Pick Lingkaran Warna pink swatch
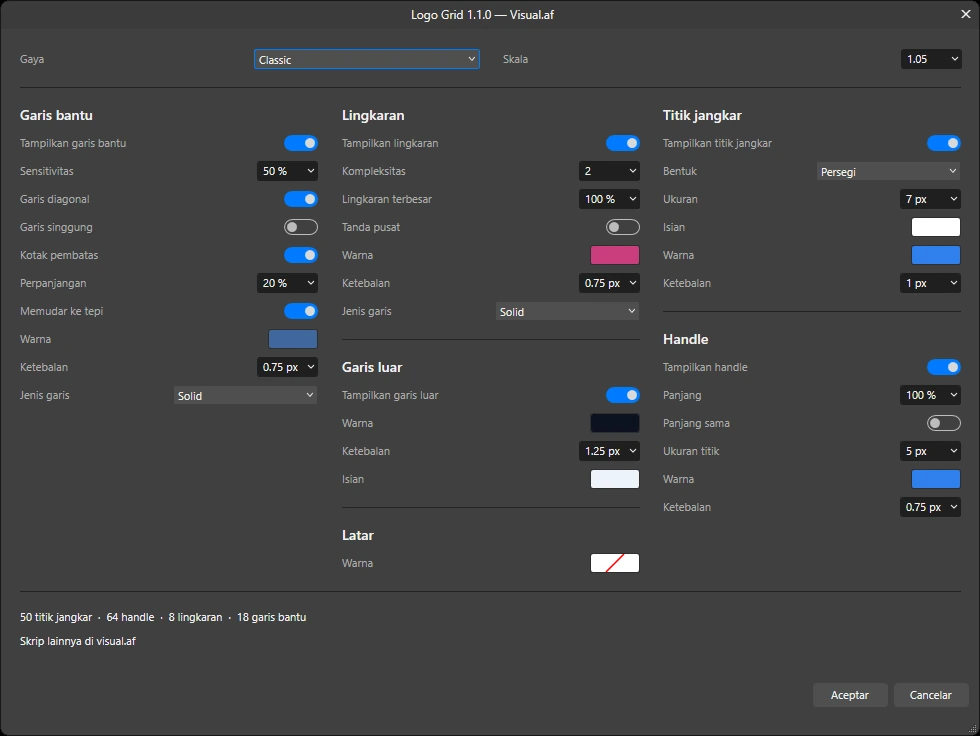 pos(615,255)
